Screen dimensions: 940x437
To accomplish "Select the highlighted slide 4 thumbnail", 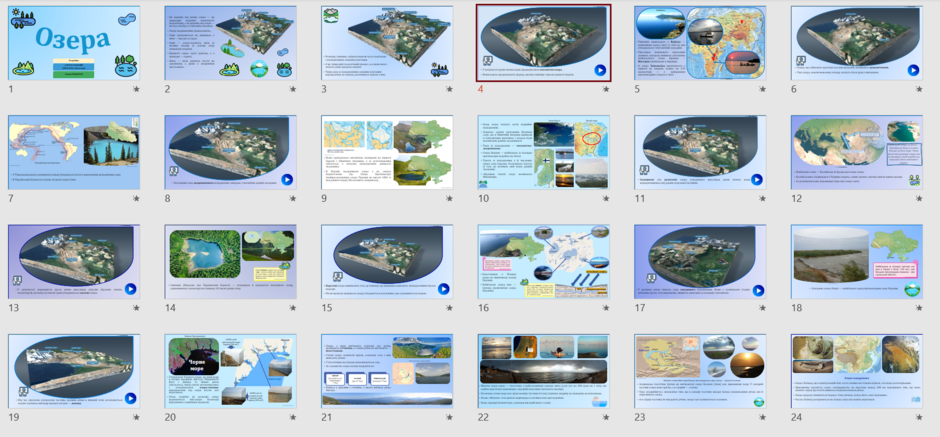I will tap(544, 43).
